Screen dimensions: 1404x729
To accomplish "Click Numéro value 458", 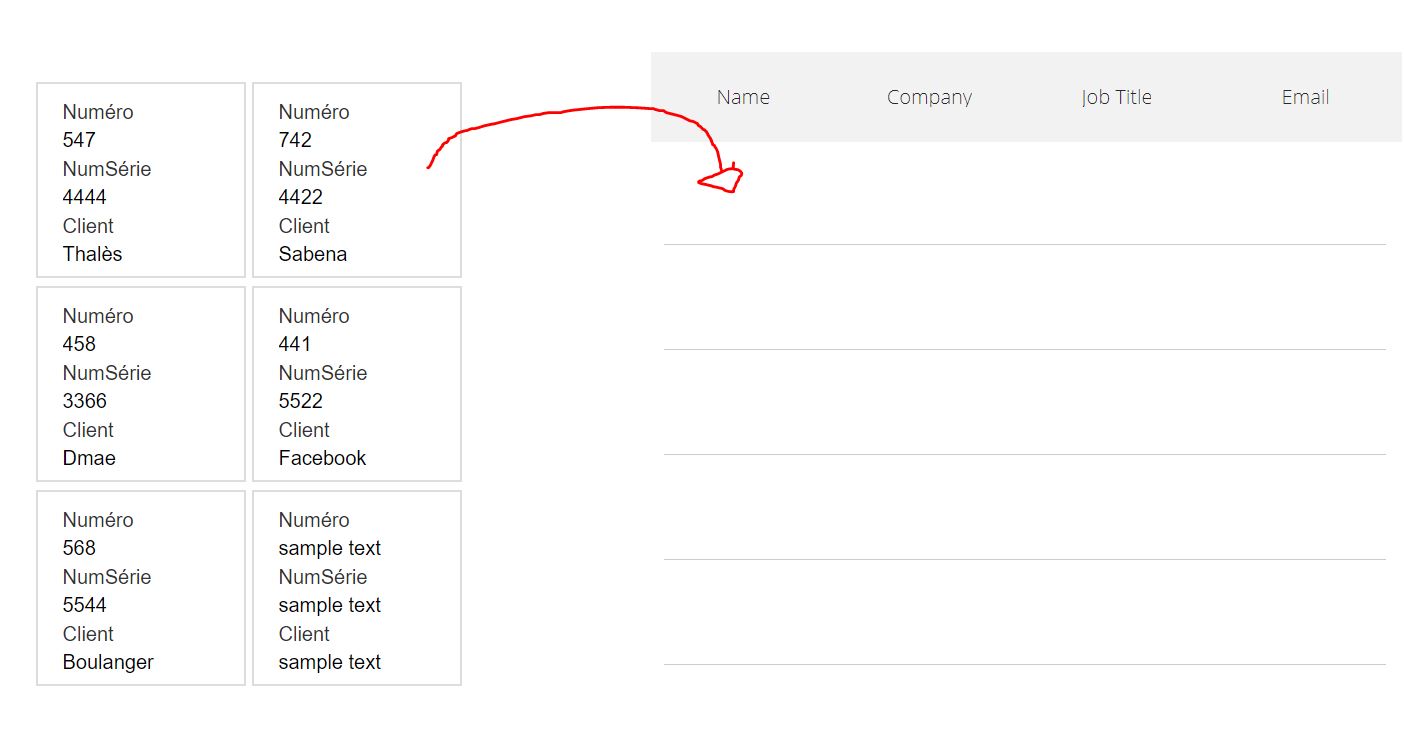I will click(79, 344).
